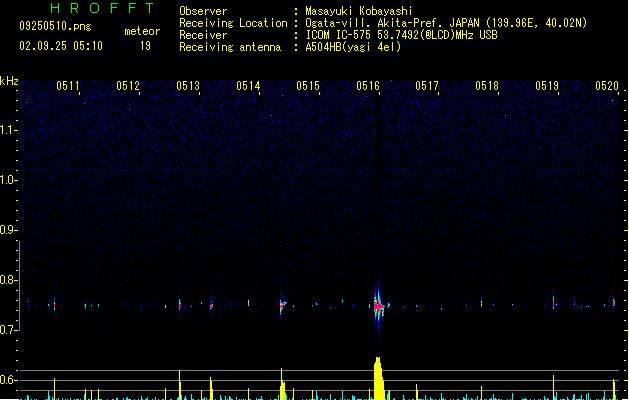Click the 0520 time marker

607,86
